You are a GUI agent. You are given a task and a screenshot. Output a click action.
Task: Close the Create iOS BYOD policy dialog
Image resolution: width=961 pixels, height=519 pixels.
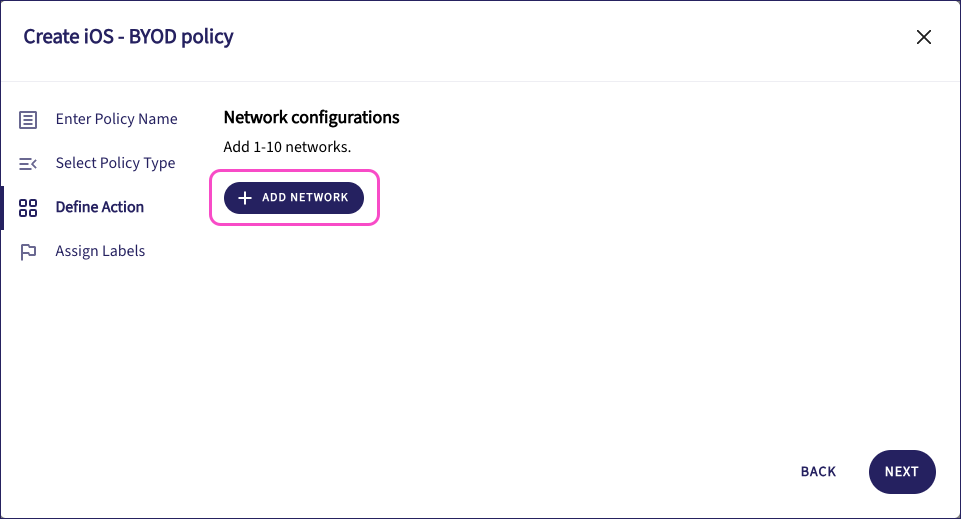pos(924,38)
